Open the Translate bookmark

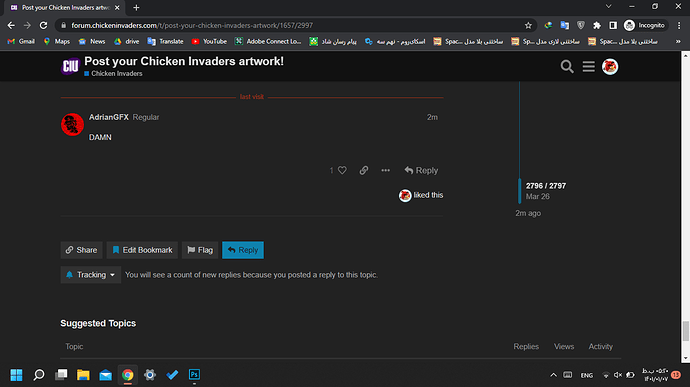165,41
